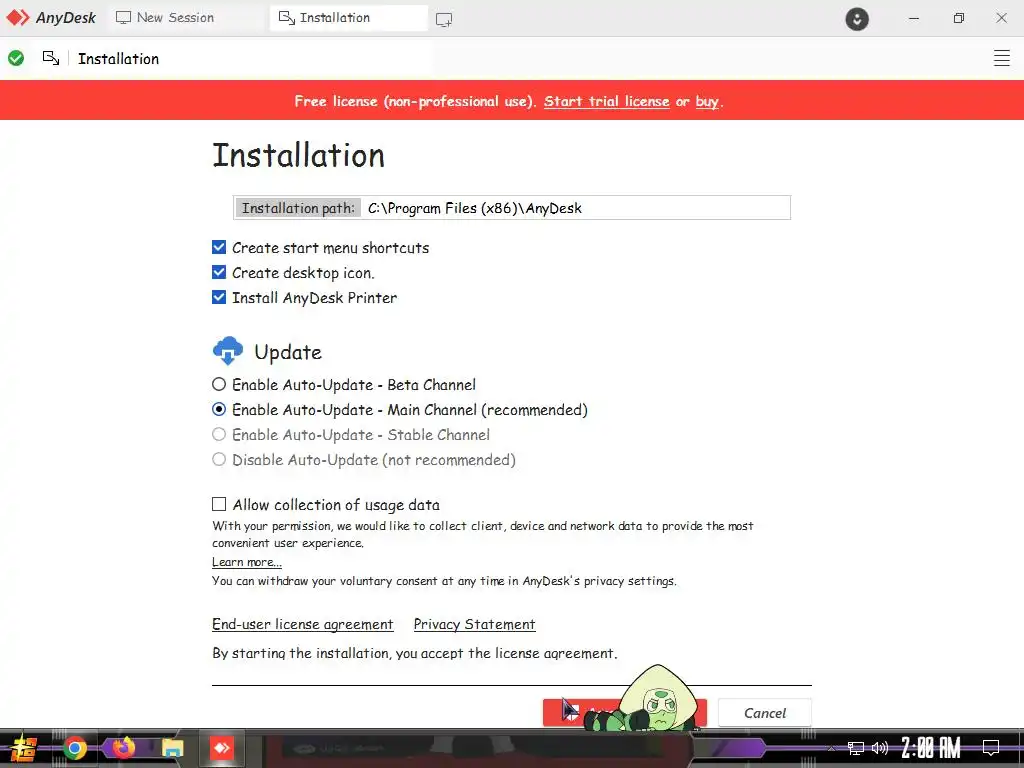Click the dark circular download arrow icon
1024x768 pixels.
(x=857, y=18)
